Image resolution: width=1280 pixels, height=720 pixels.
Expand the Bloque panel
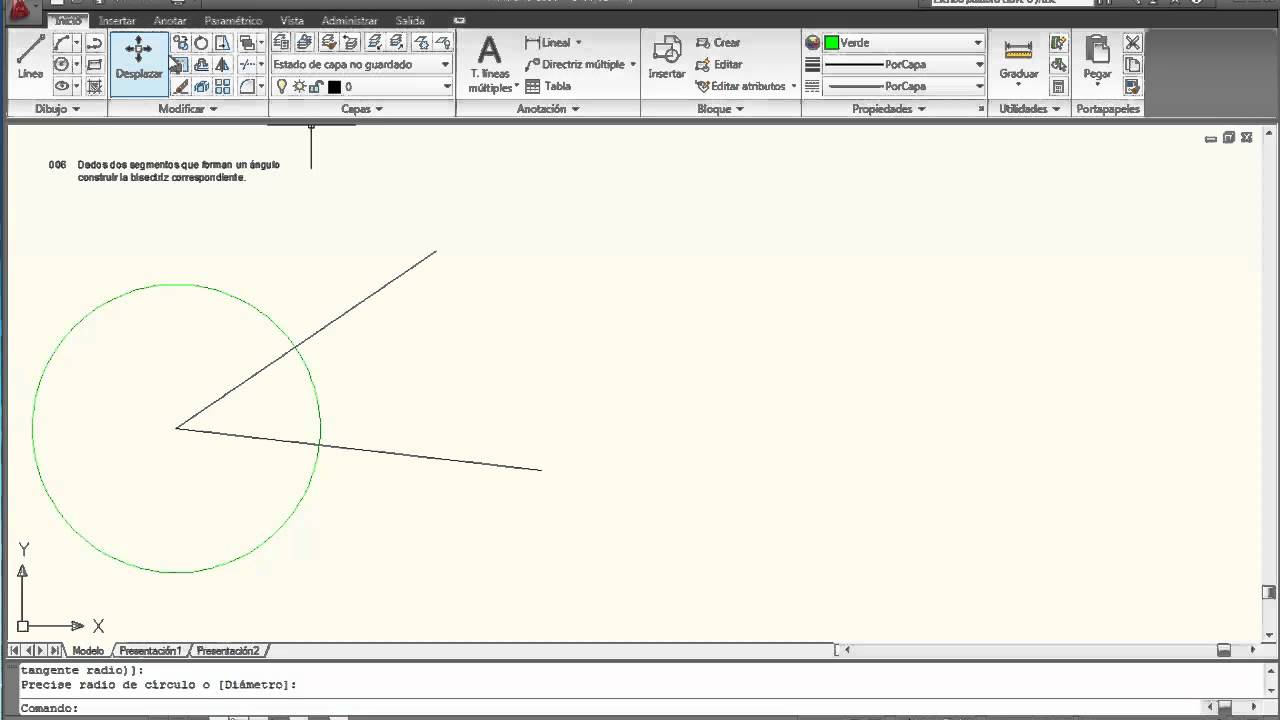point(720,109)
